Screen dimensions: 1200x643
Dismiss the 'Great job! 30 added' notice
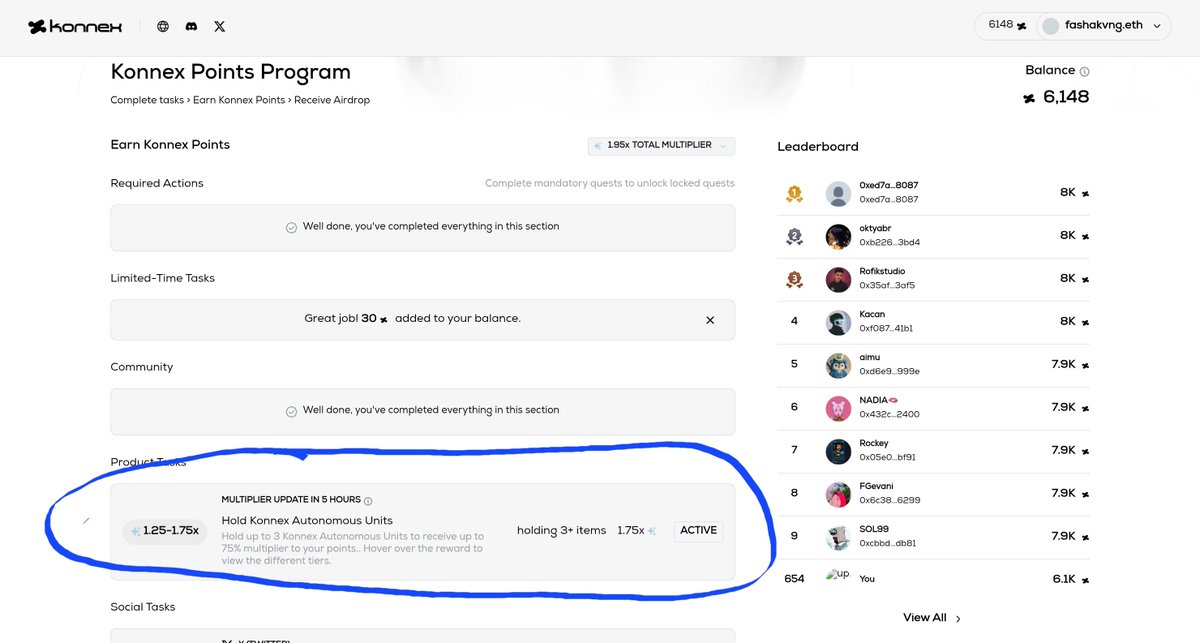click(x=710, y=320)
